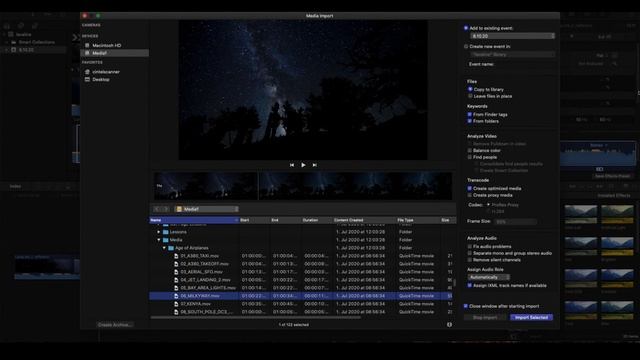
Task: Click file icon of 02_A380_TAKEOFF.mov
Action: (x=176, y=264)
